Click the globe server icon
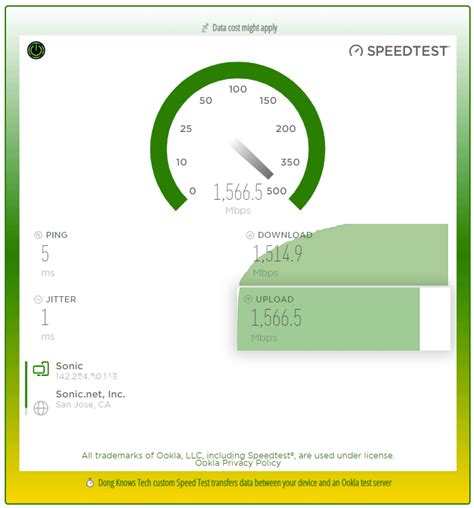This screenshot has height=508, width=474. coord(41,408)
